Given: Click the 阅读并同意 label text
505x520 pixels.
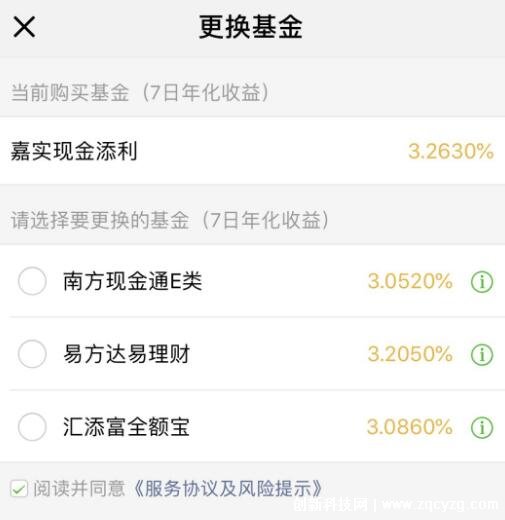Looking at the screenshot, I should 79,489.
